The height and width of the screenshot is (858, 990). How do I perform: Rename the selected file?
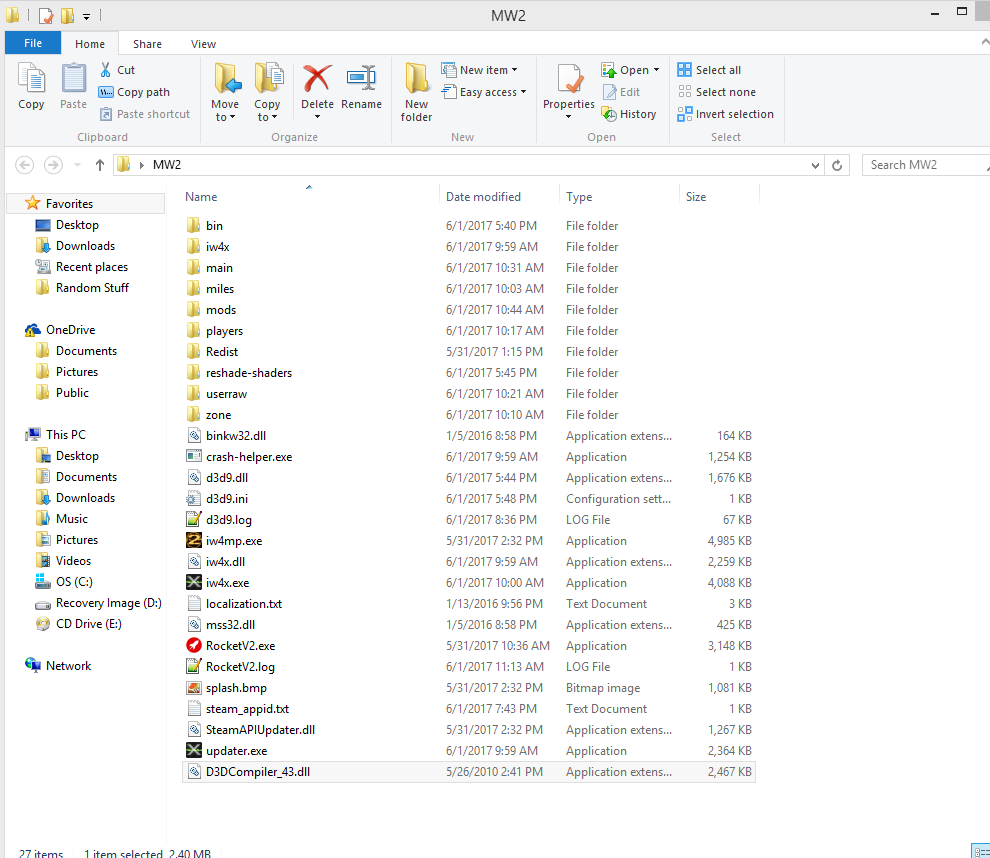(361, 87)
